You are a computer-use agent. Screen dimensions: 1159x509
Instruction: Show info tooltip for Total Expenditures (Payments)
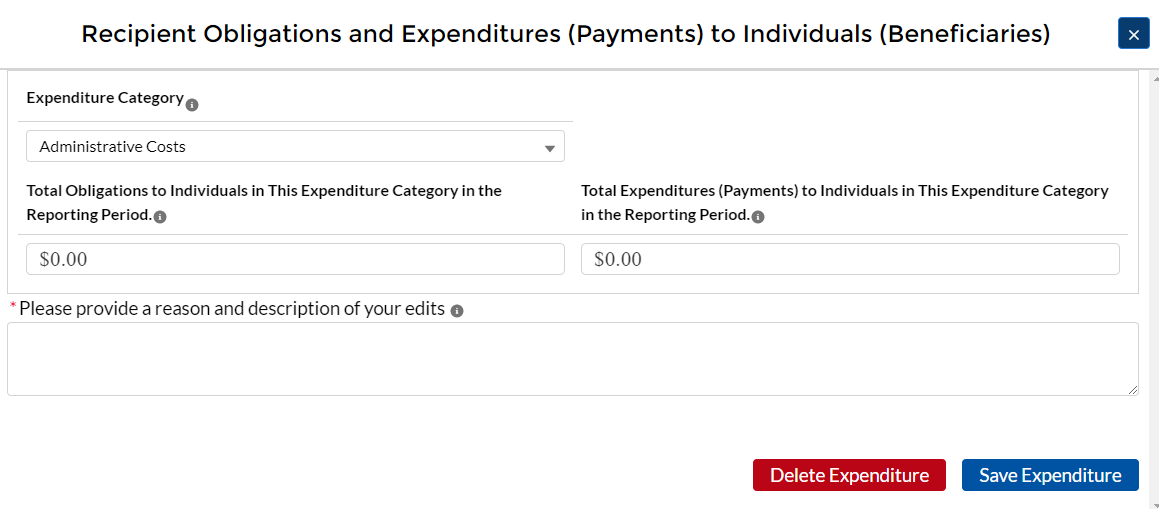coord(758,217)
